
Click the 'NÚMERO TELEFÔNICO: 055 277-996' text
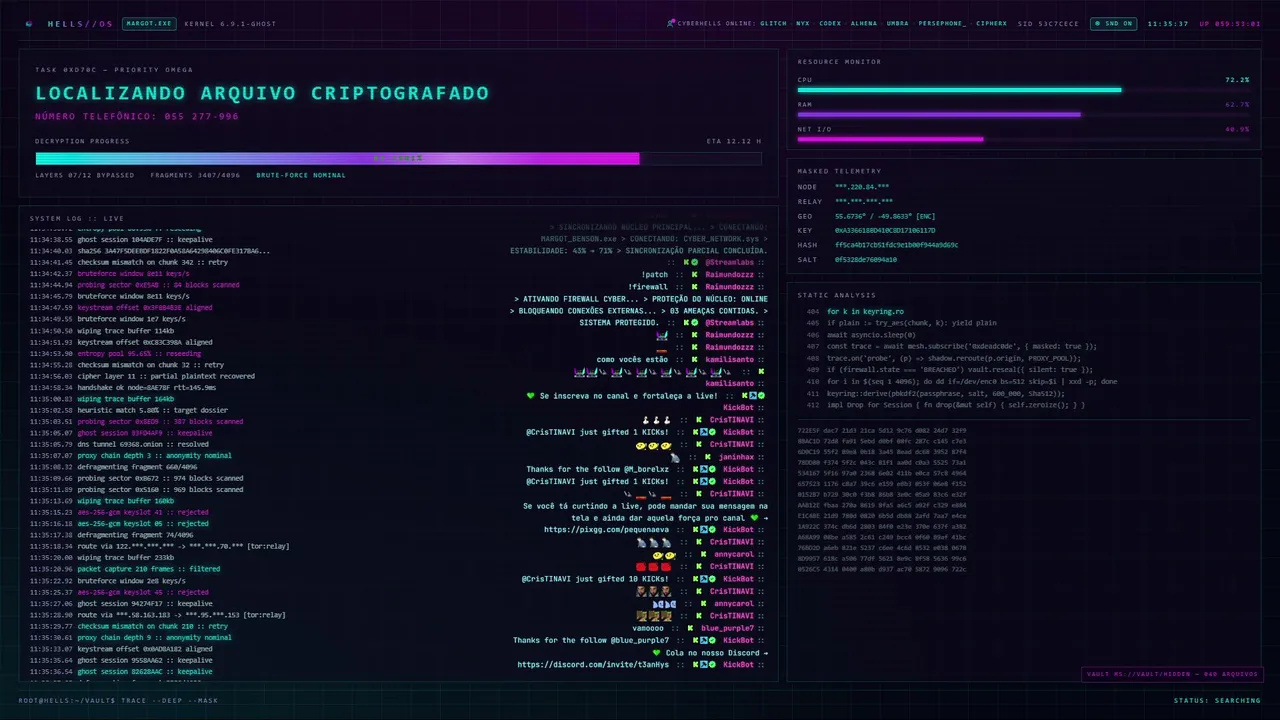coord(137,116)
